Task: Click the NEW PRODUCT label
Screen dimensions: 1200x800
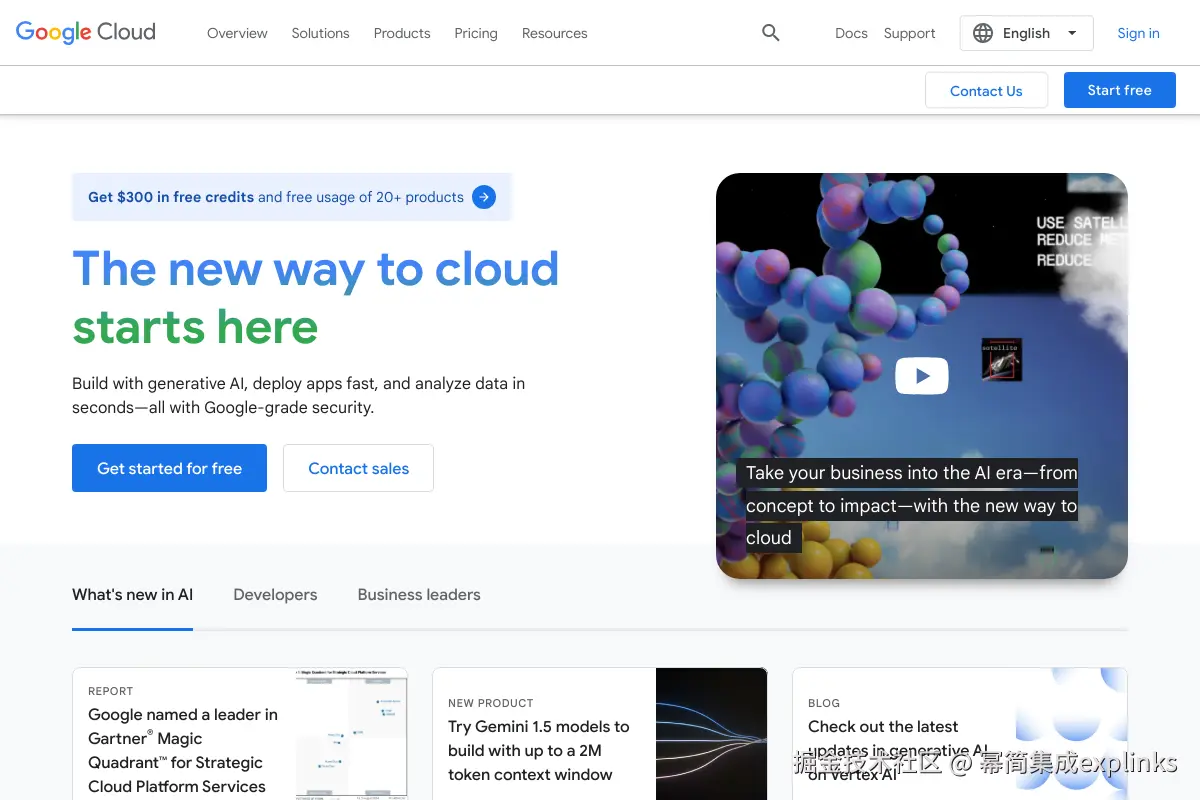Action: tap(491, 703)
